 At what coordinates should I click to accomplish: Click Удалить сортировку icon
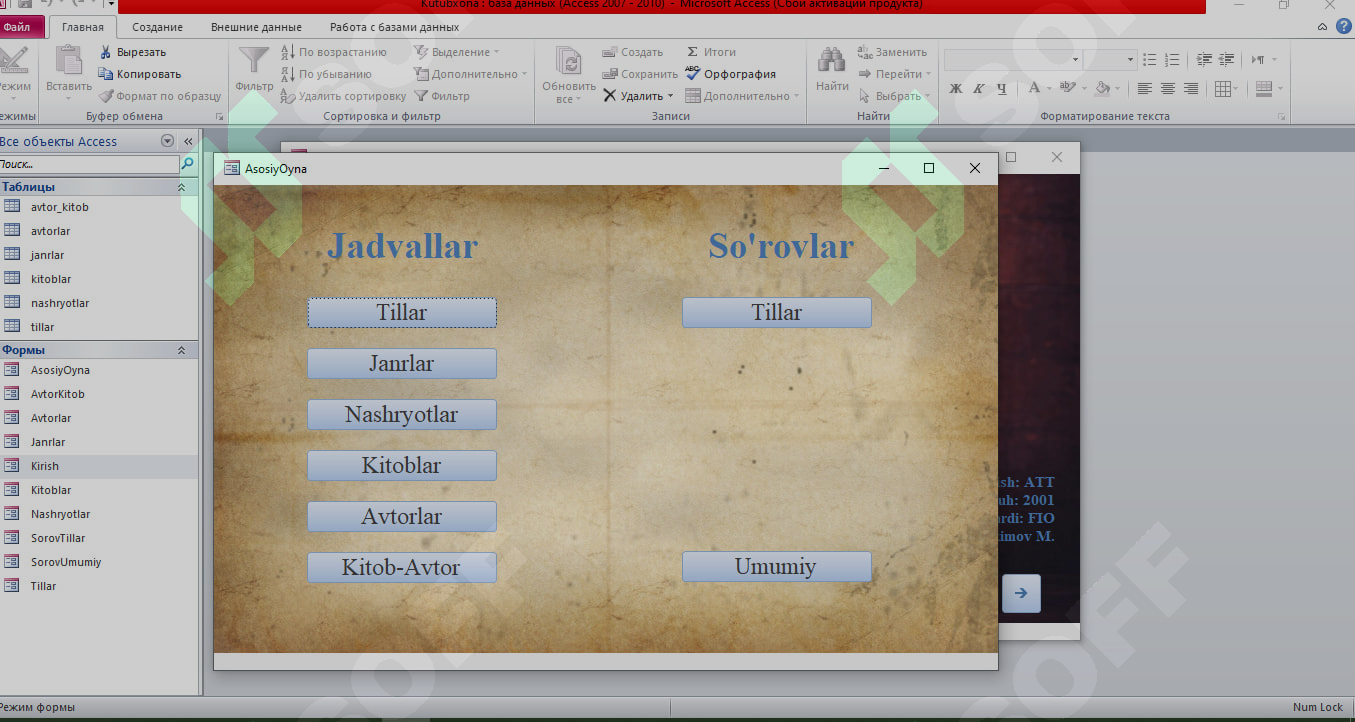pyautogui.click(x=288, y=96)
